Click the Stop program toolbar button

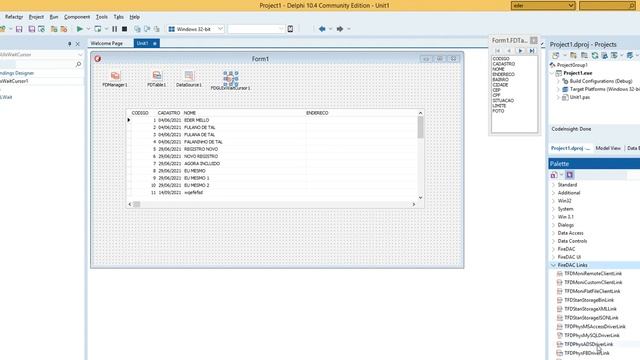(x=124, y=29)
